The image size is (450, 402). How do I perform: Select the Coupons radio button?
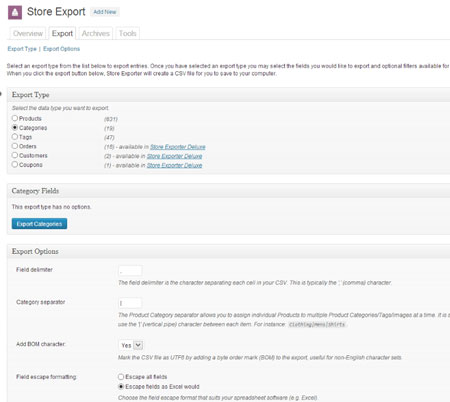point(15,164)
